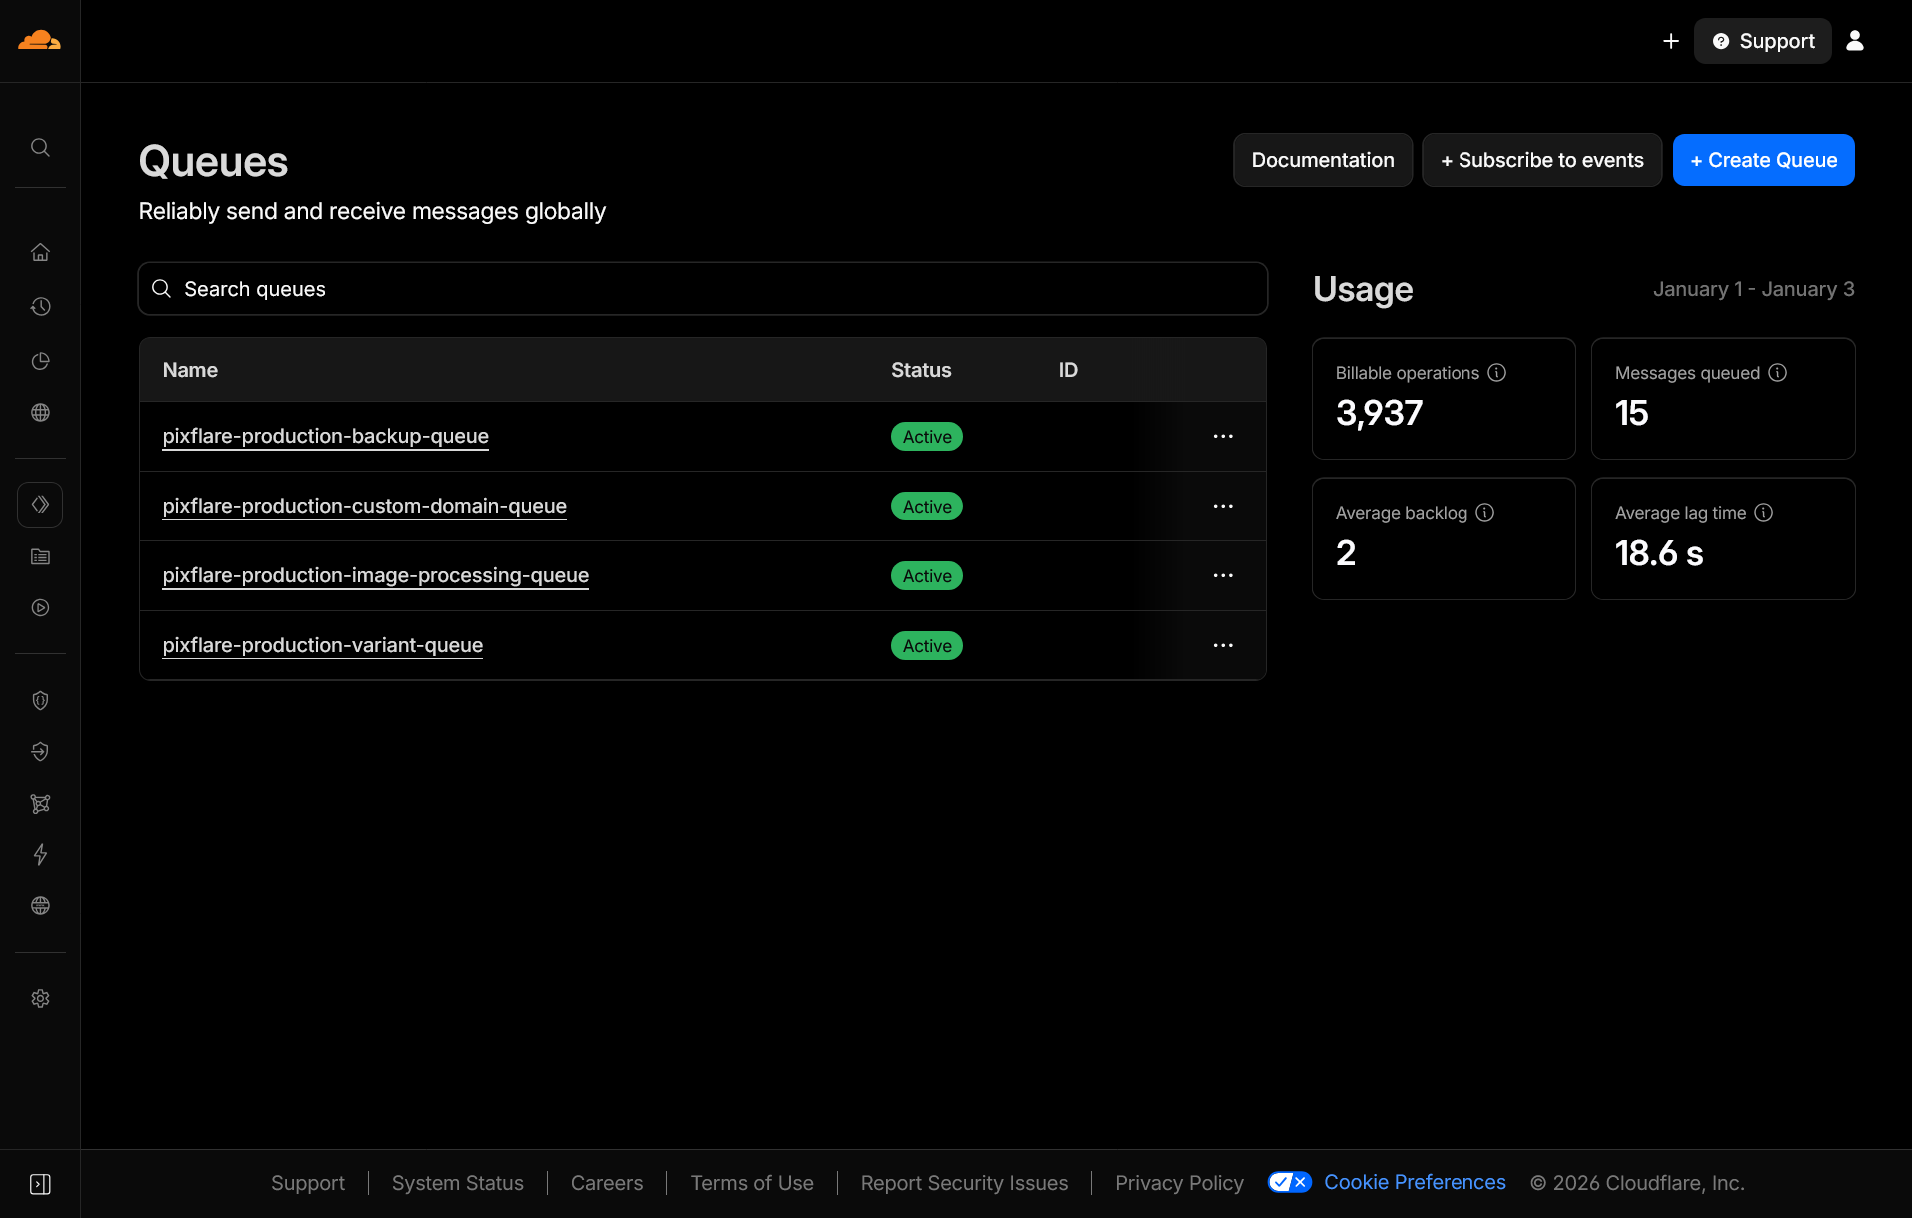Select the home icon in the sidebar

click(40, 252)
